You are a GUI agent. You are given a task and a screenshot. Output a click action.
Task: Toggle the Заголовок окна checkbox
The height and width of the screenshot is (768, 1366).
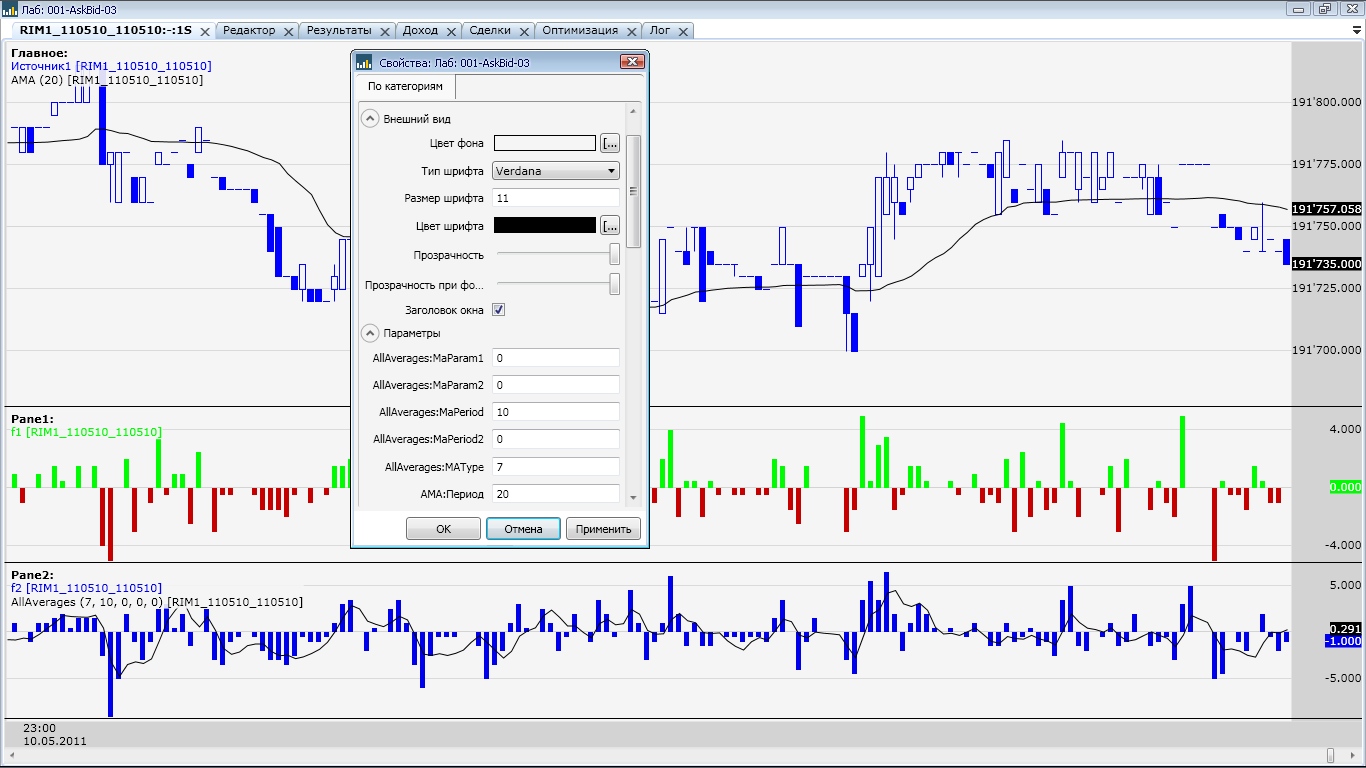coord(499,309)
